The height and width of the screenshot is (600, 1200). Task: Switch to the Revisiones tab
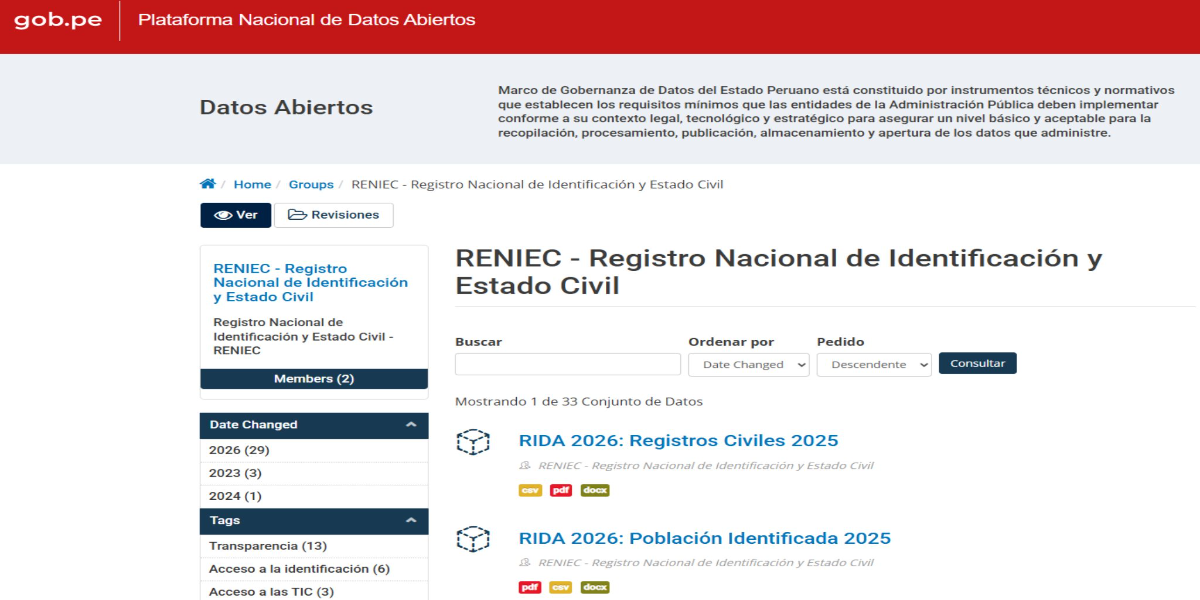click(333, 215)
